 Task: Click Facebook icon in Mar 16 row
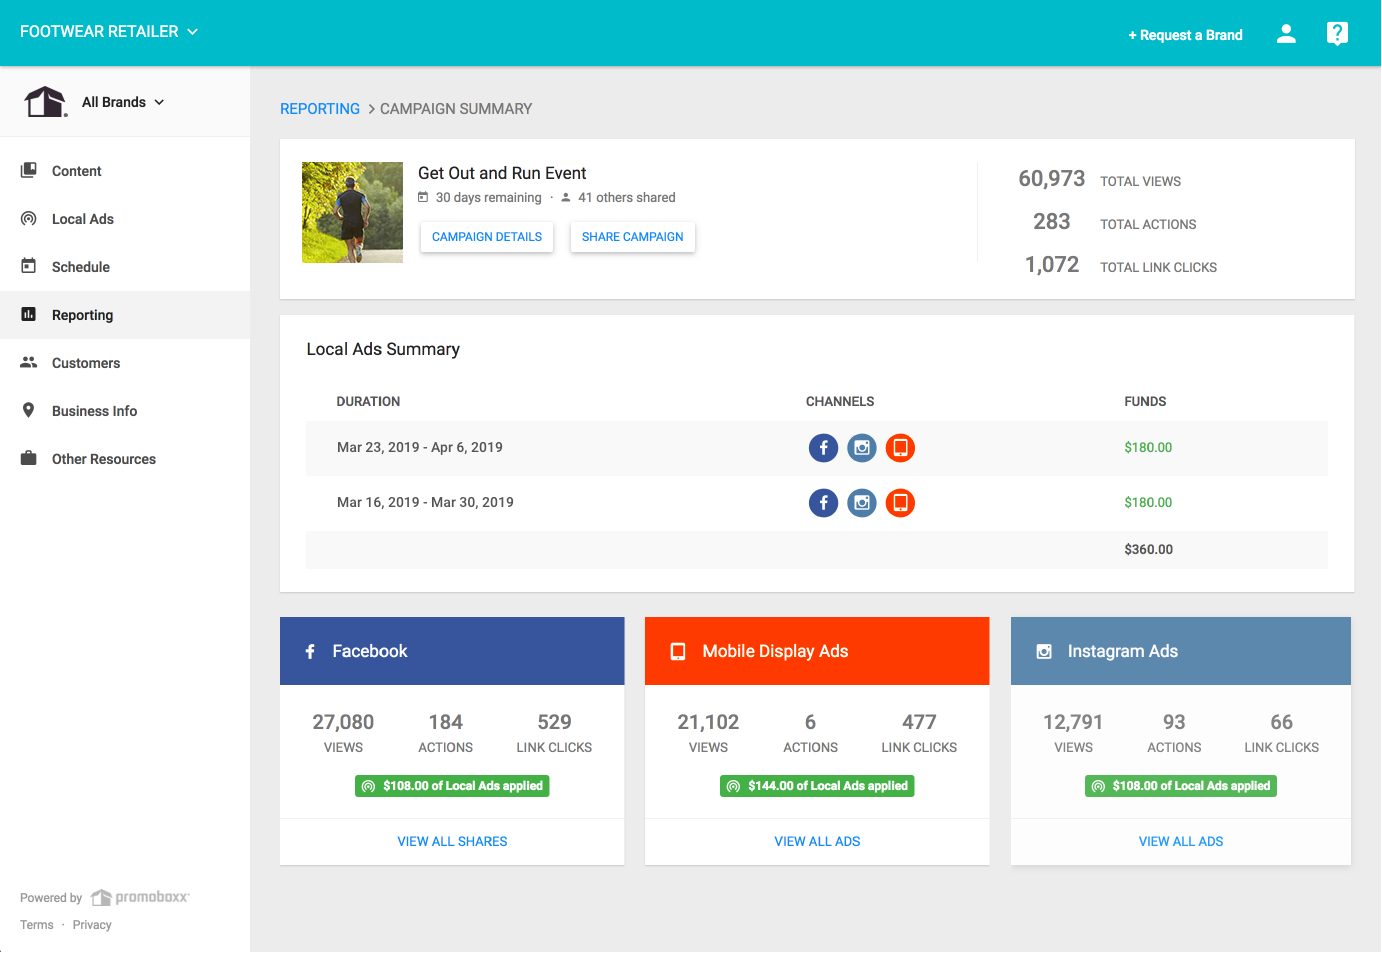823,503
